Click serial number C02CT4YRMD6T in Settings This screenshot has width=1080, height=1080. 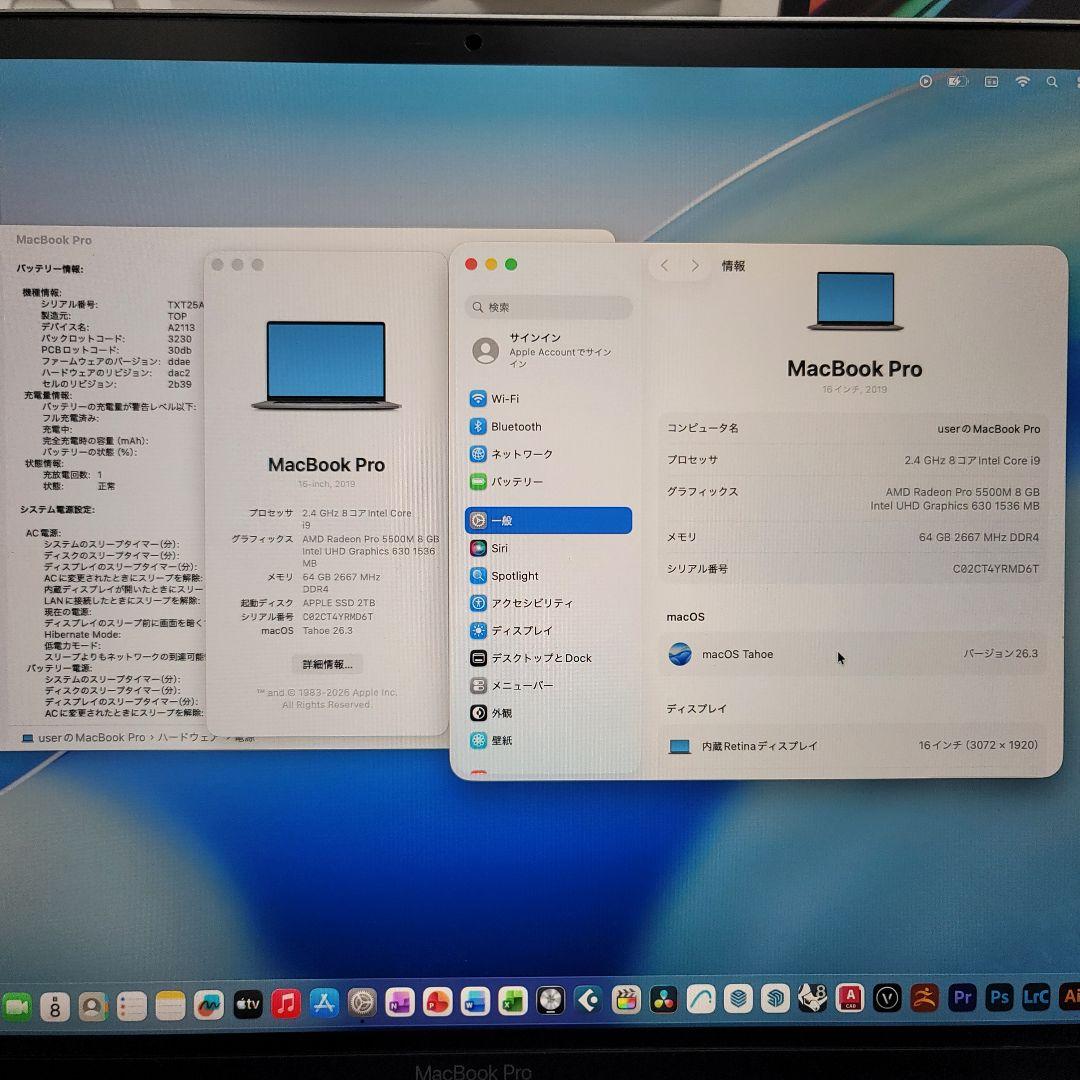(x=995, y=569)
